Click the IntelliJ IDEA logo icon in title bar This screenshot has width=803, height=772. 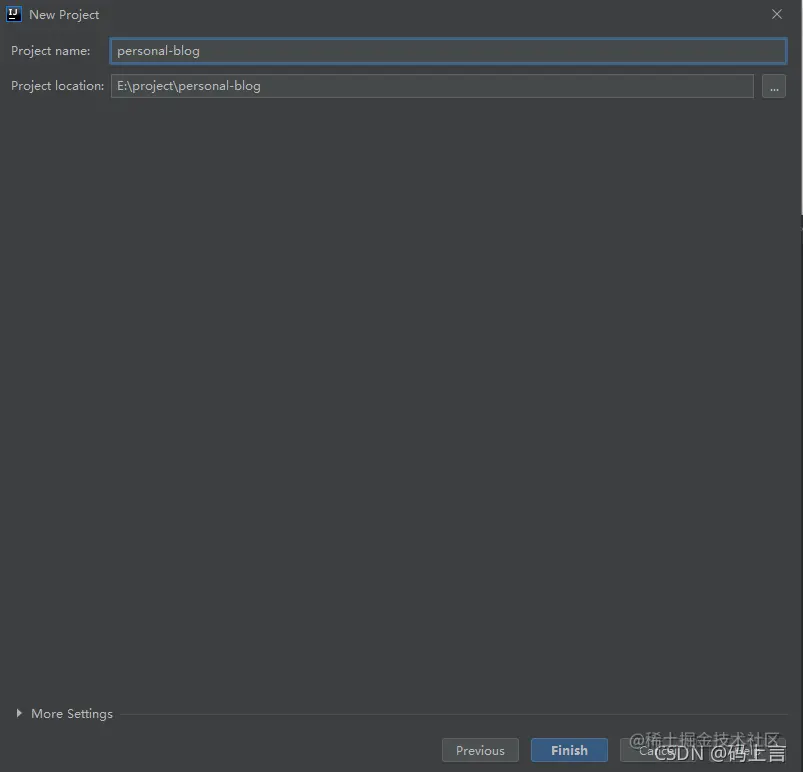(14, 14)
